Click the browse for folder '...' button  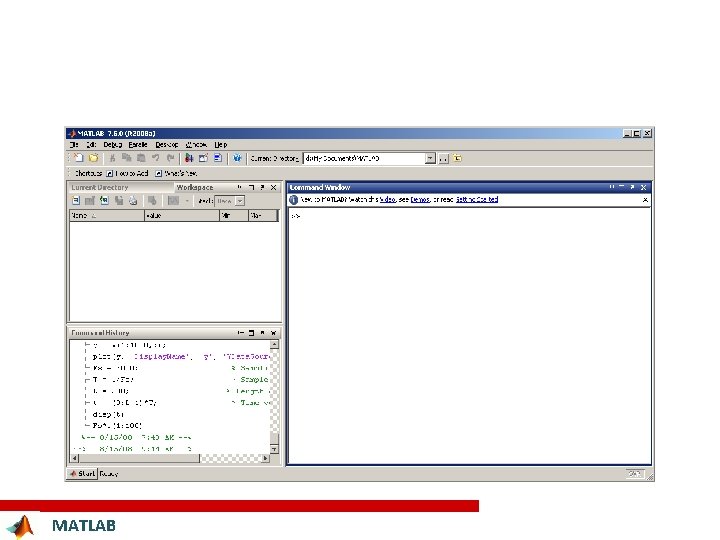pos(443,158)
